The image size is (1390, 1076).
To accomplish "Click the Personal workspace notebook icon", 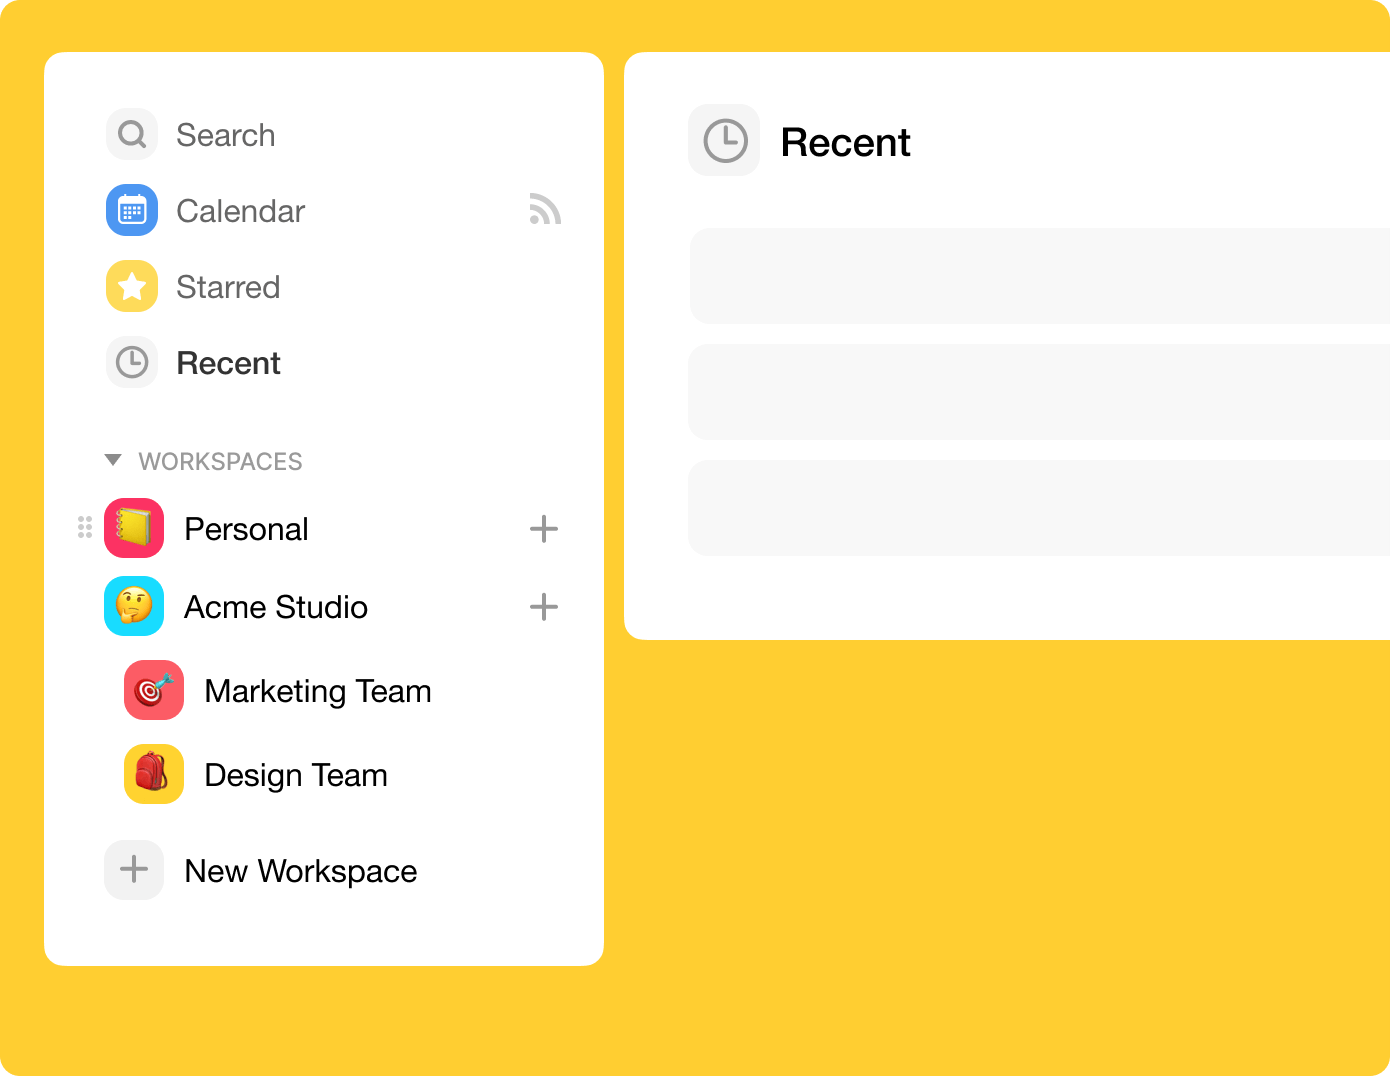I will point(134,528).
